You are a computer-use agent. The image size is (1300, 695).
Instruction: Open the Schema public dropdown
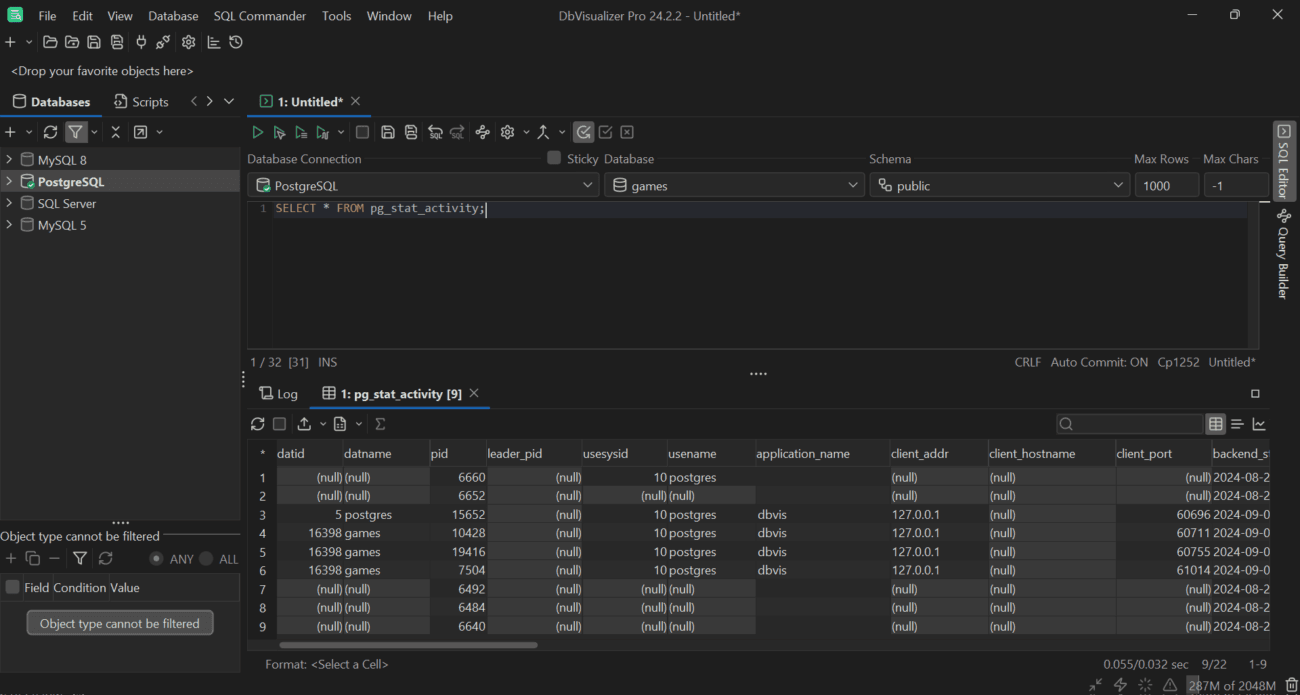tap(999, 185)
